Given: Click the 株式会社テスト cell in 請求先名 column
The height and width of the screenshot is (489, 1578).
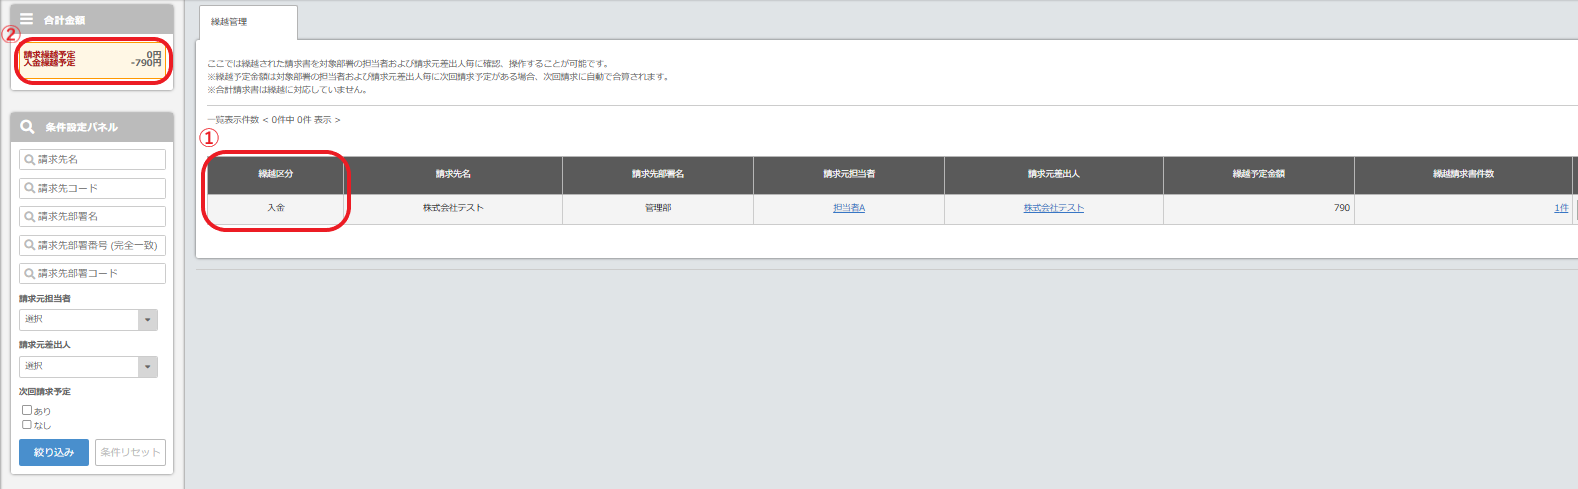Looking at the screenshot, I should point(453,208).
